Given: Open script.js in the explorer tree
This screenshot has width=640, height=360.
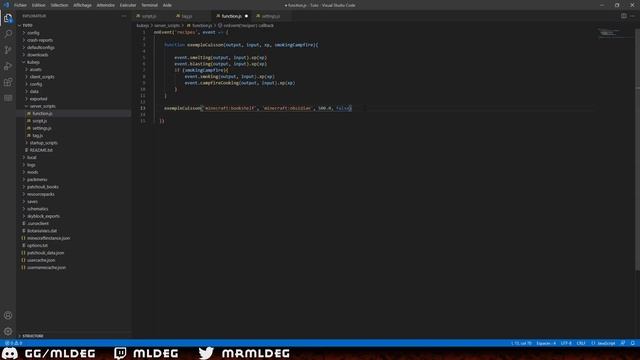Looking at the screenshot, I should 40,121.
